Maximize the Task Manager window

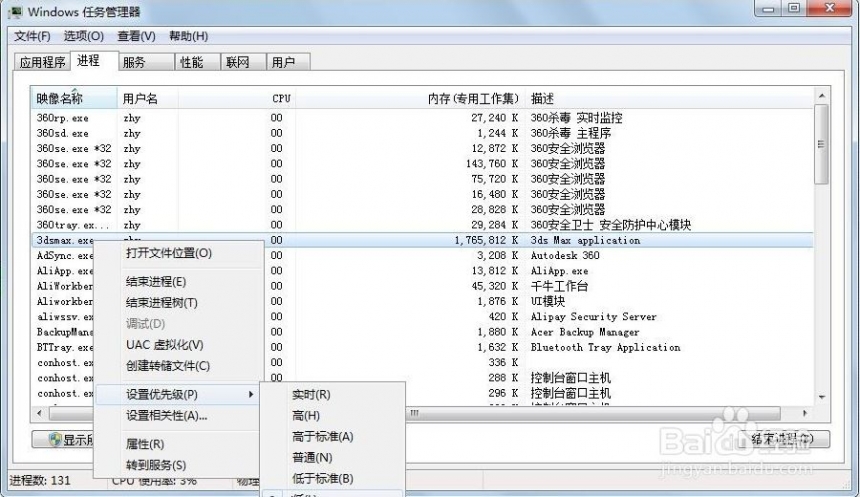795,9
